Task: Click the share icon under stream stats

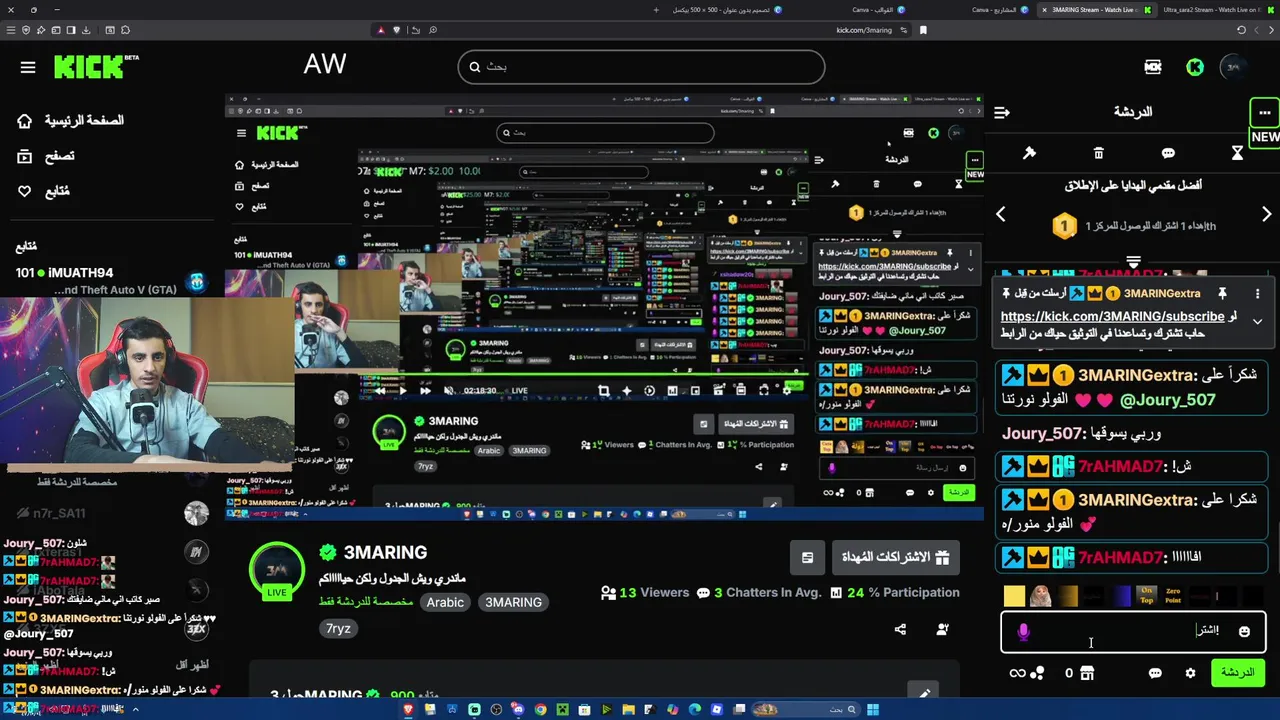Action: tap(900, 629)
